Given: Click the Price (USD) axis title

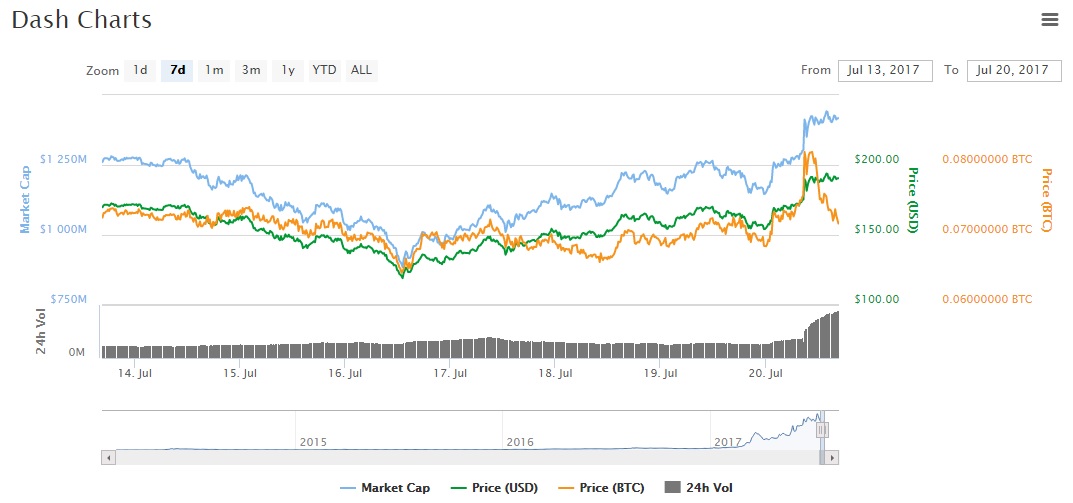Looking at the screenshot, I should click(912, 200).
